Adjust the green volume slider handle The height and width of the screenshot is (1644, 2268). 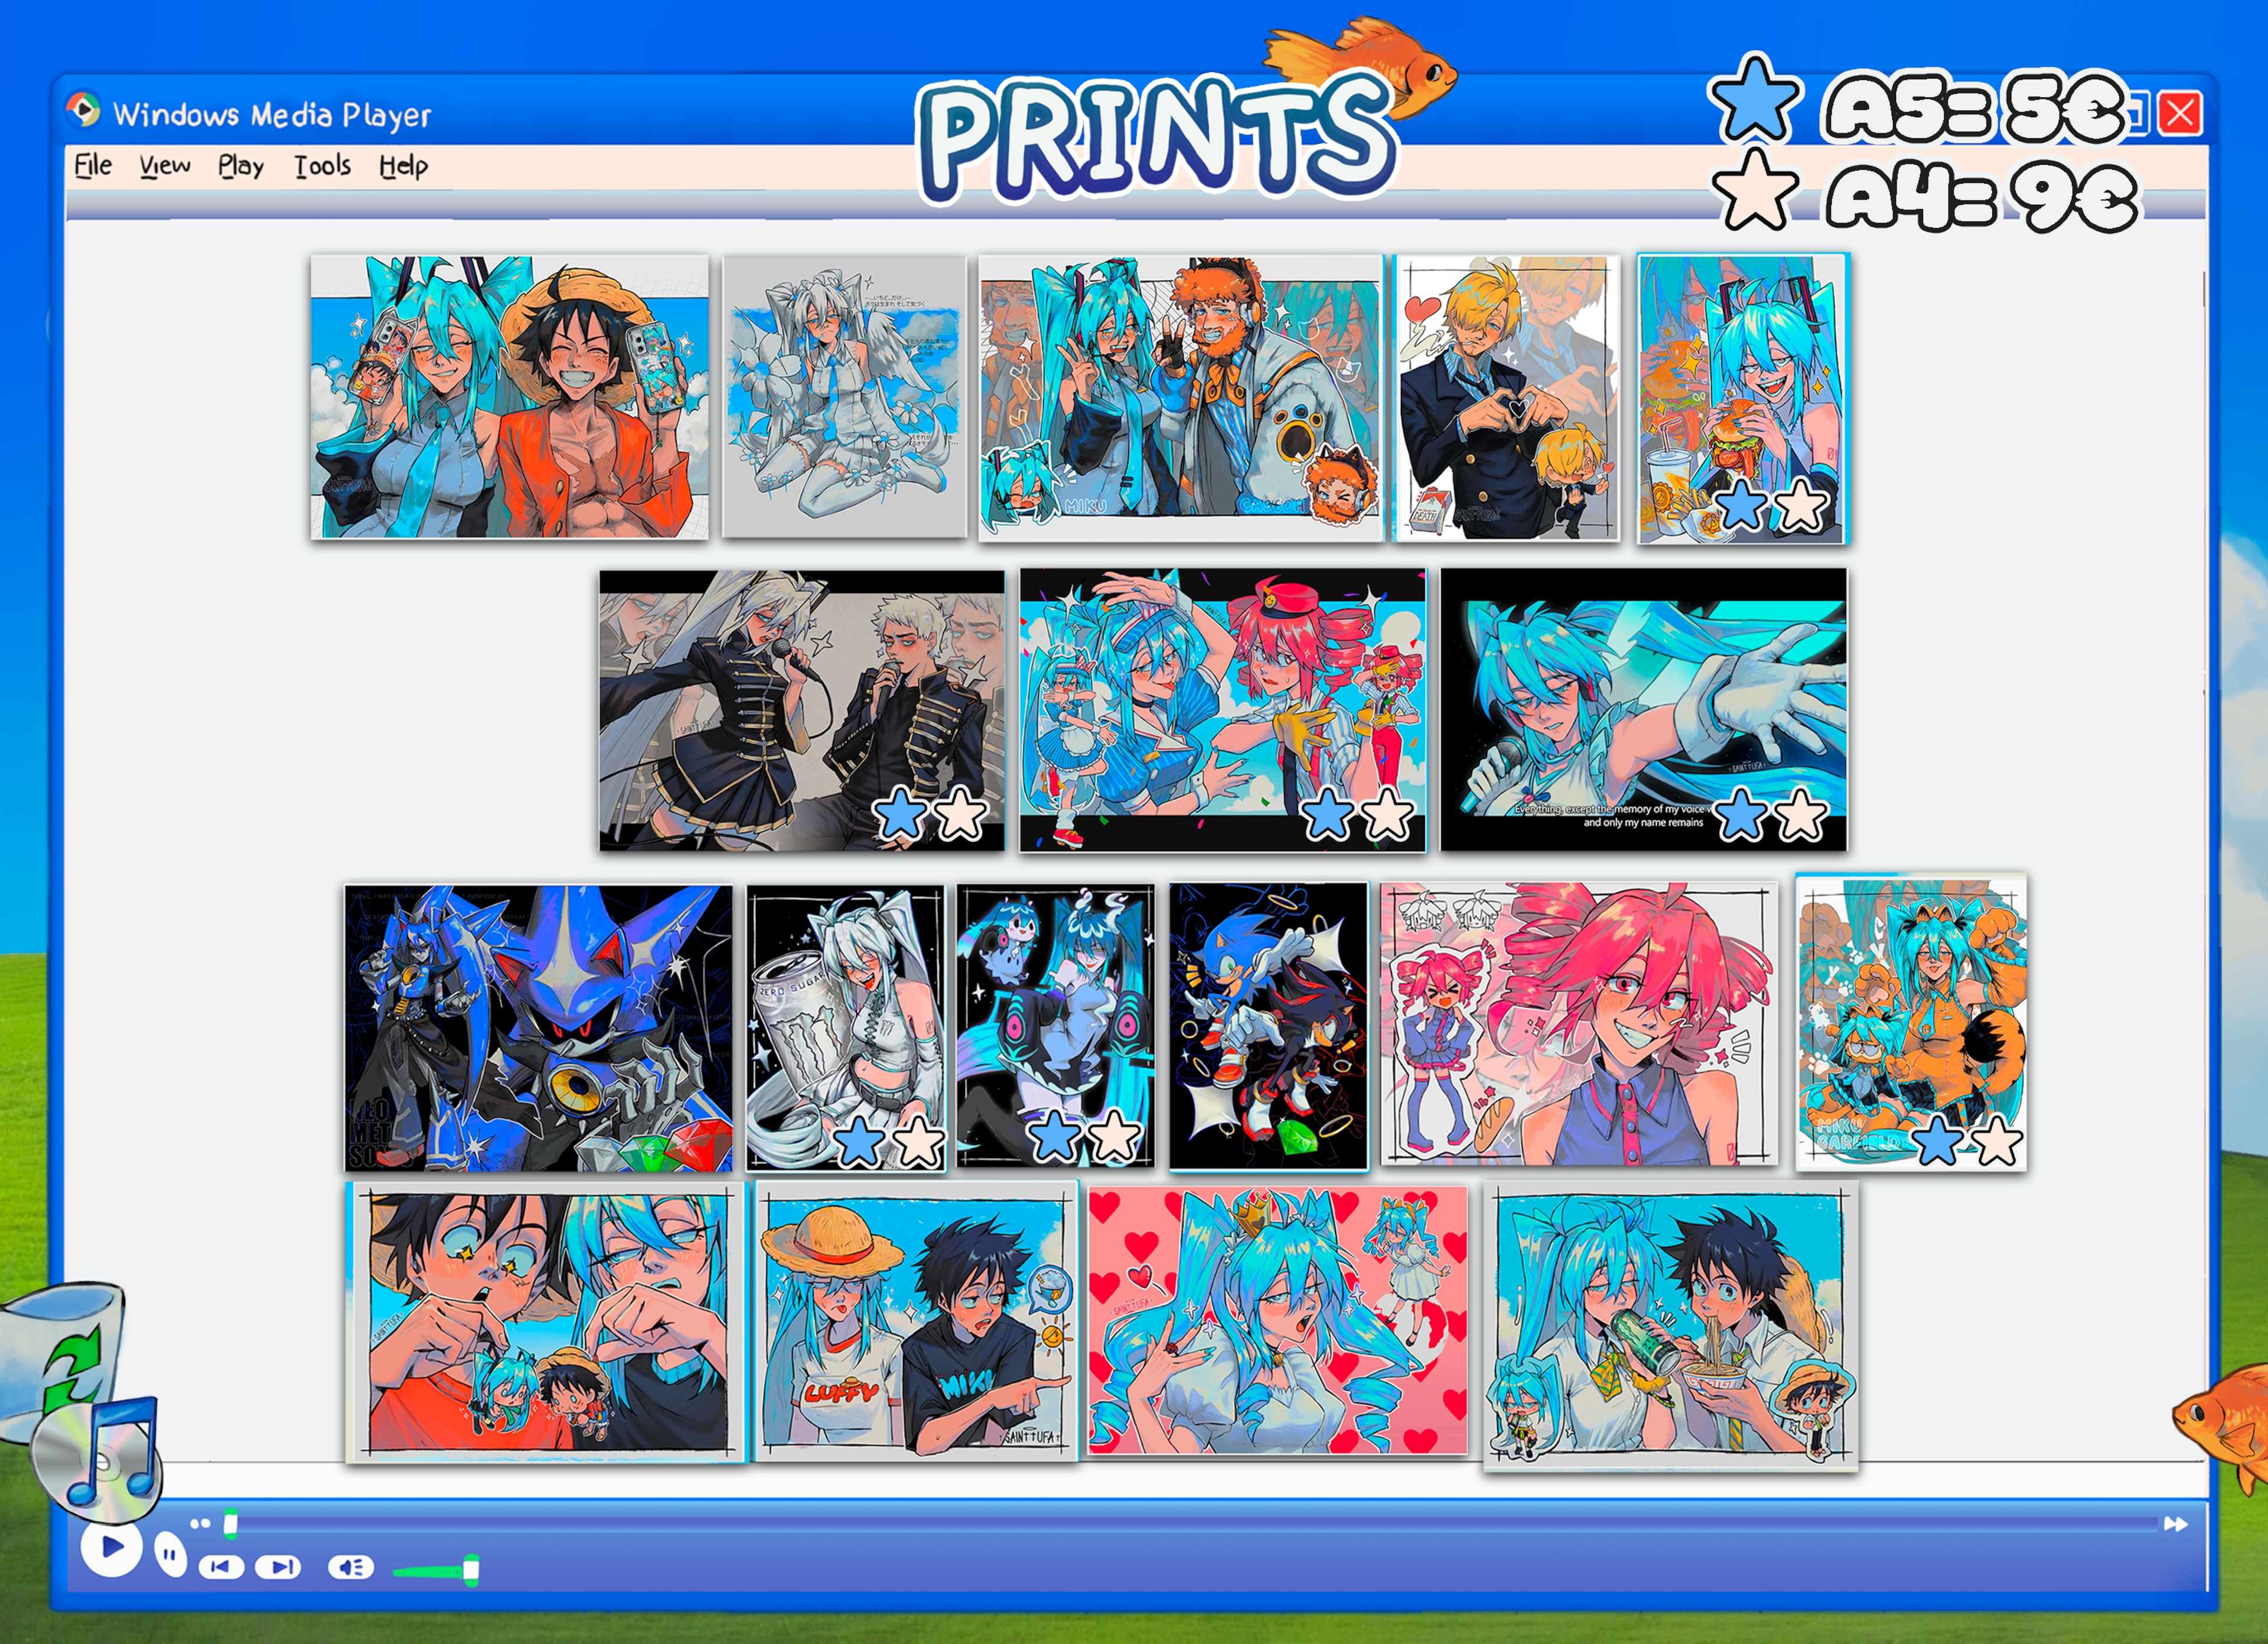471,1570
